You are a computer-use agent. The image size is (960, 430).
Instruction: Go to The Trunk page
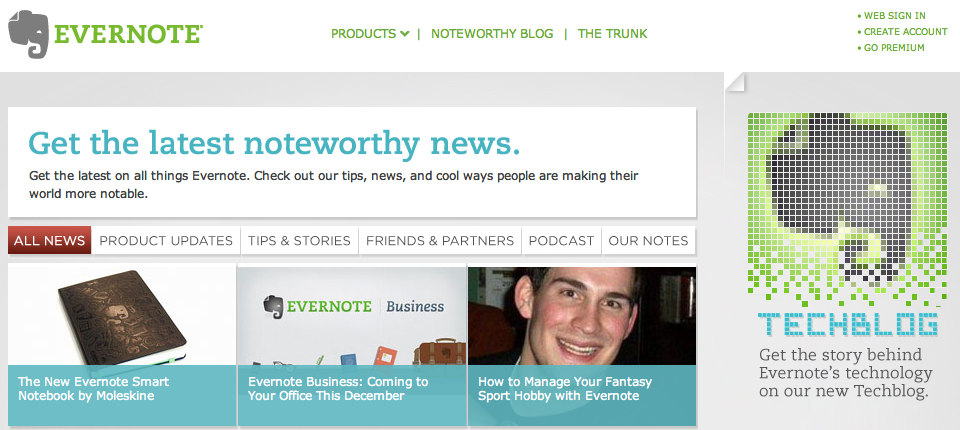click(612, 34)
